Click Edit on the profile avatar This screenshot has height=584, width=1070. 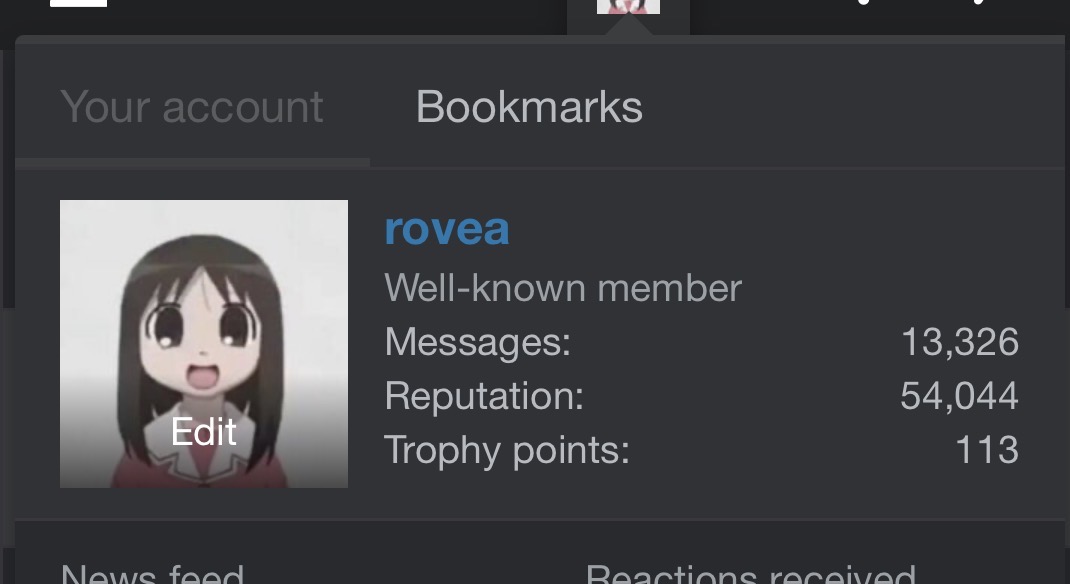point(203,432)
